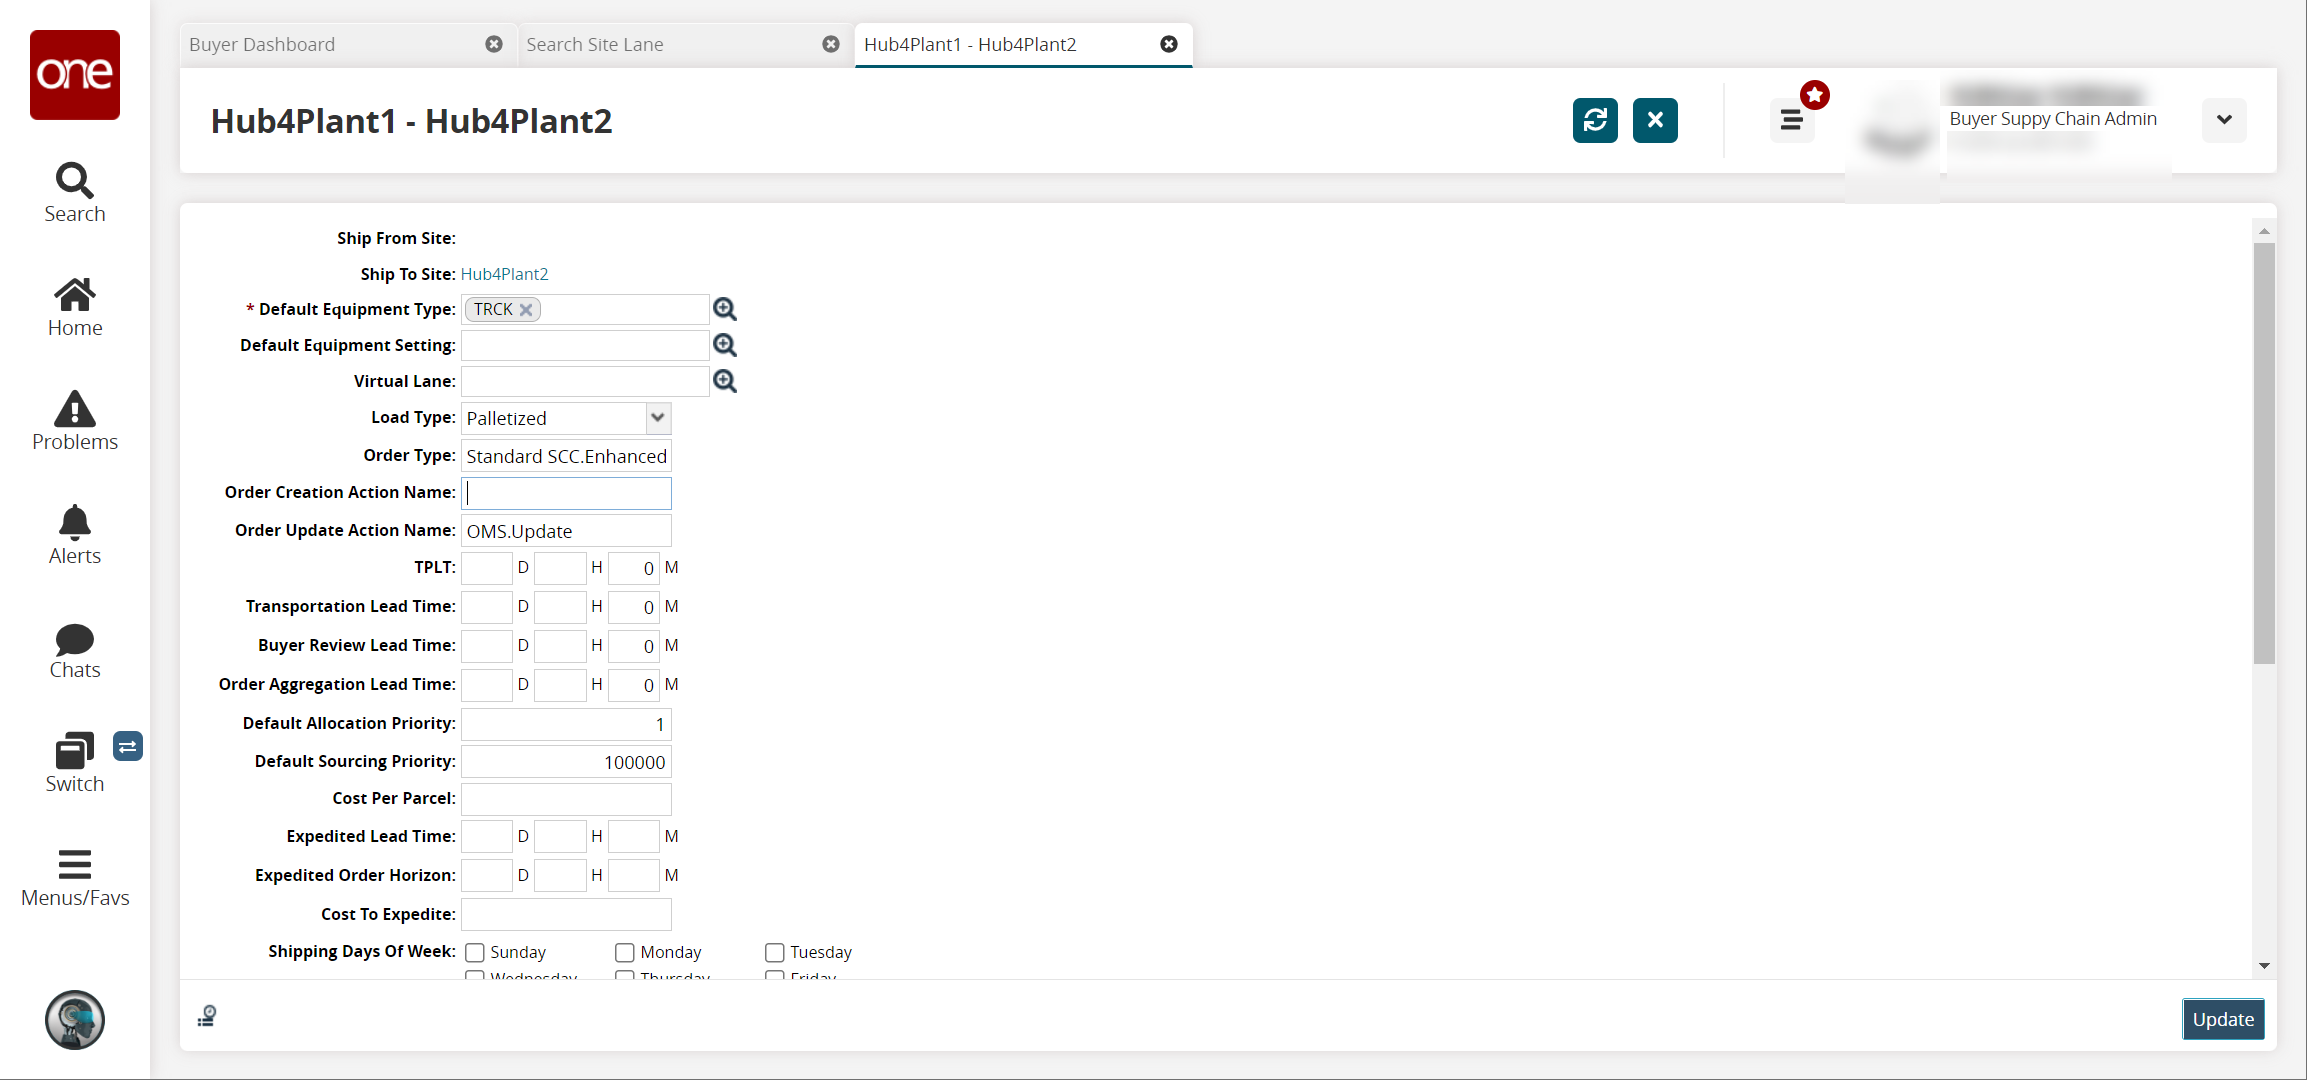Check the Sunday shipping day checkbox

[475, 953]
